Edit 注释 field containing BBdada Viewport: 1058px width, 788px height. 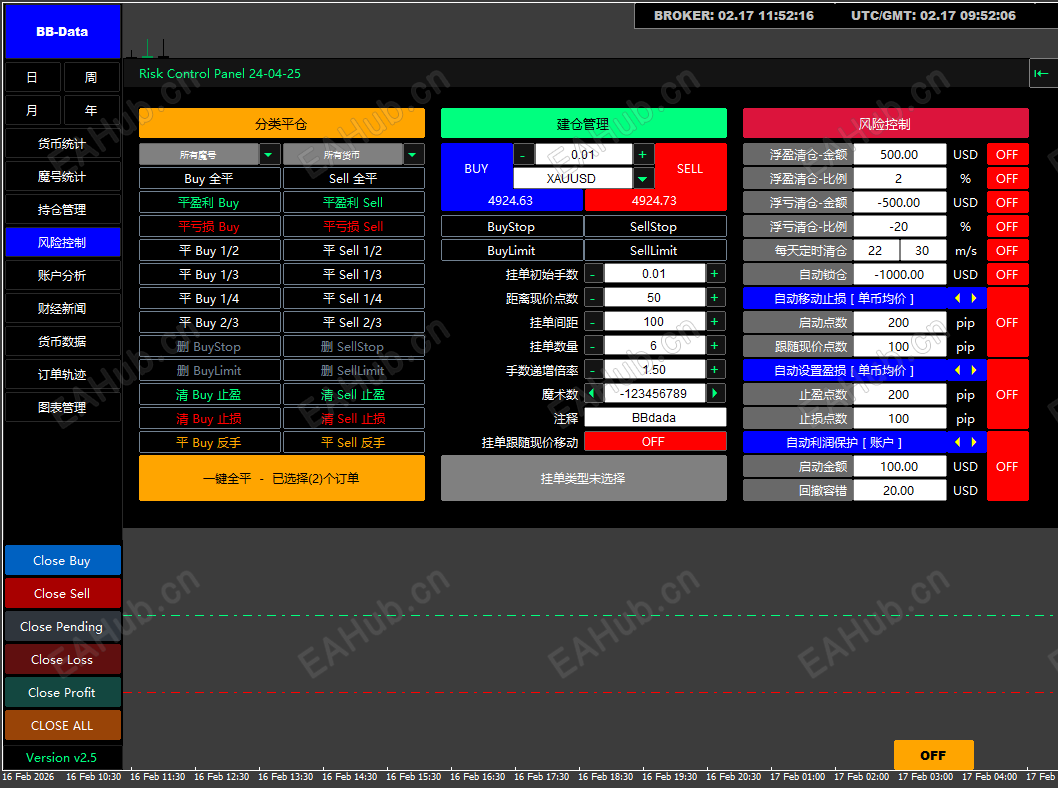point(655,418)
